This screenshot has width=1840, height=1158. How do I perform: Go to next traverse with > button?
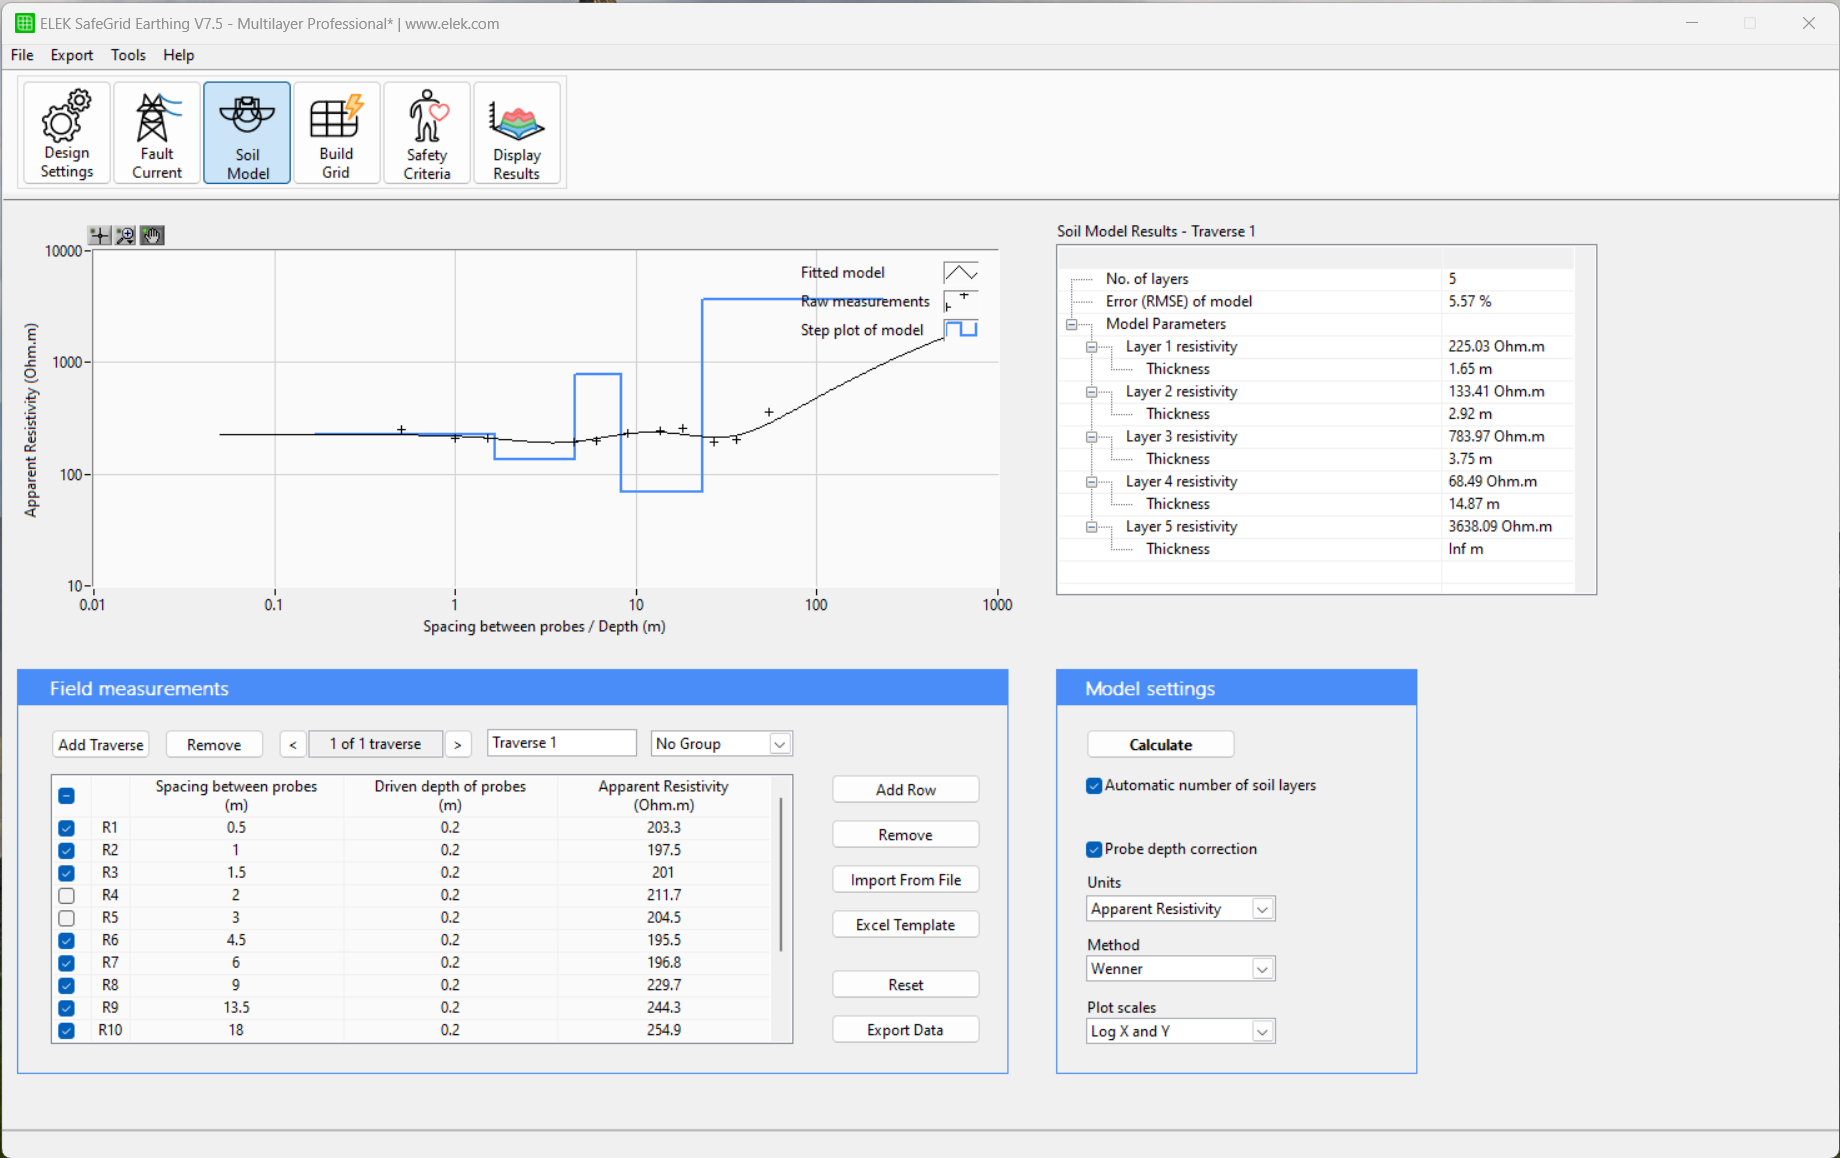[458, 744]
